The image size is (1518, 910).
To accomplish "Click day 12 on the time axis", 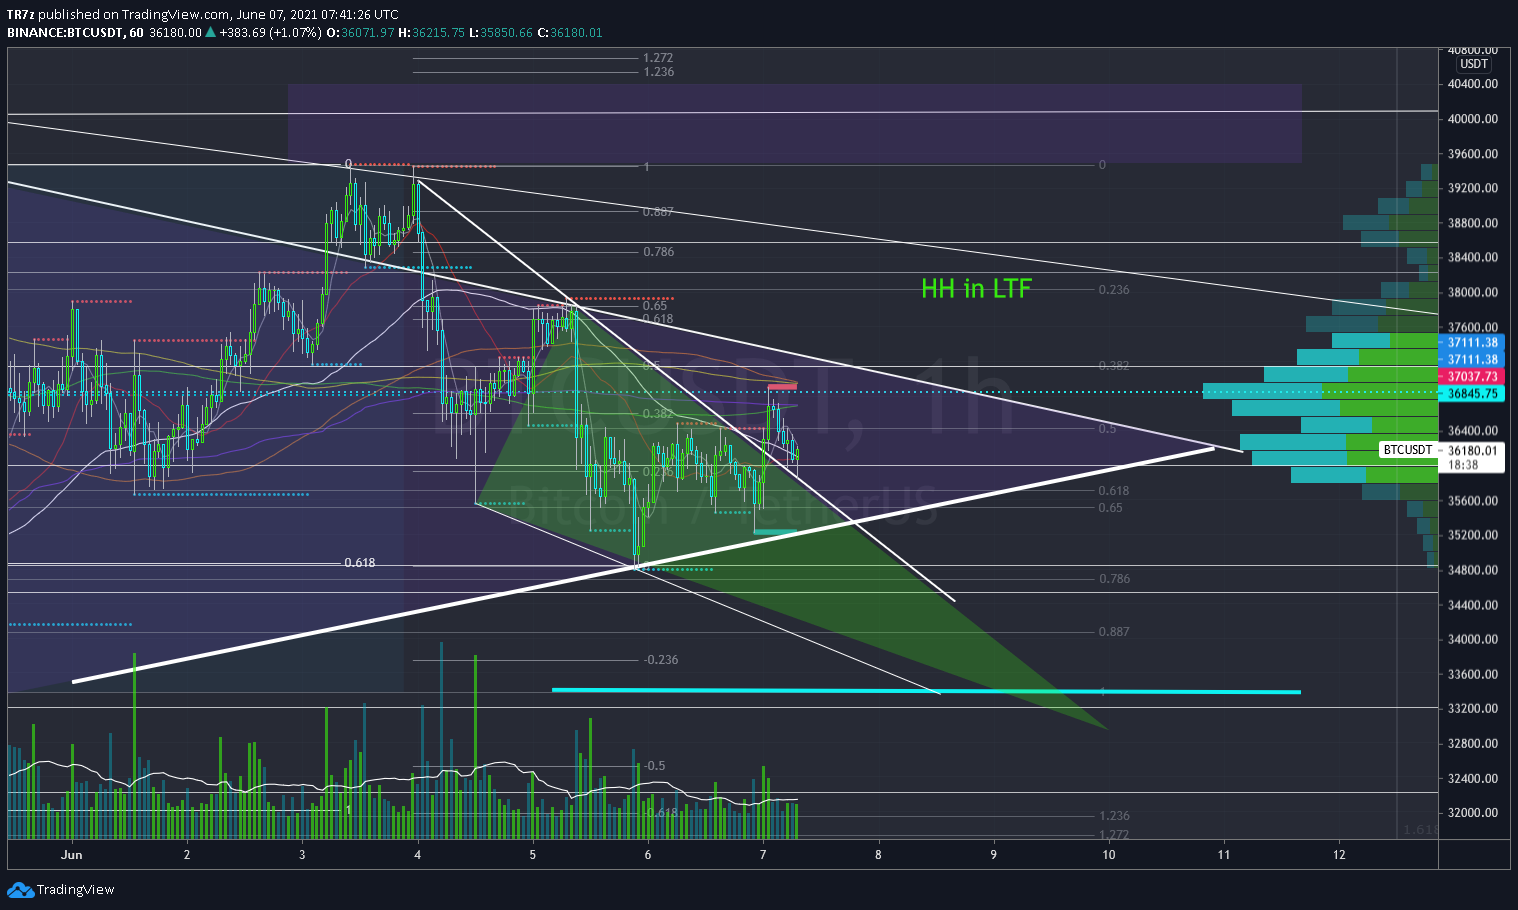I will [x=1339, y=855].
